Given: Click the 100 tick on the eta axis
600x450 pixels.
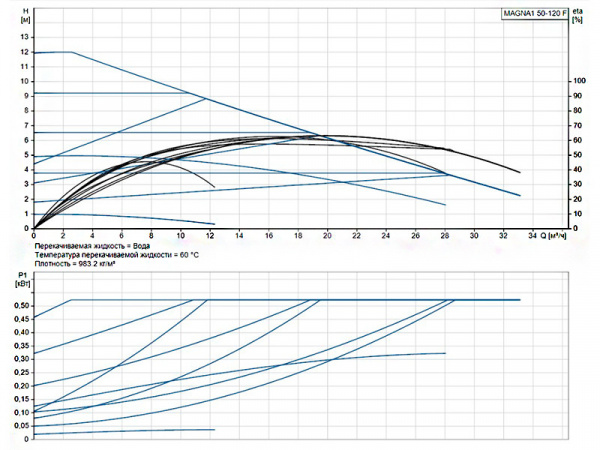Looking at the screenshot, I should click(576, 82).
